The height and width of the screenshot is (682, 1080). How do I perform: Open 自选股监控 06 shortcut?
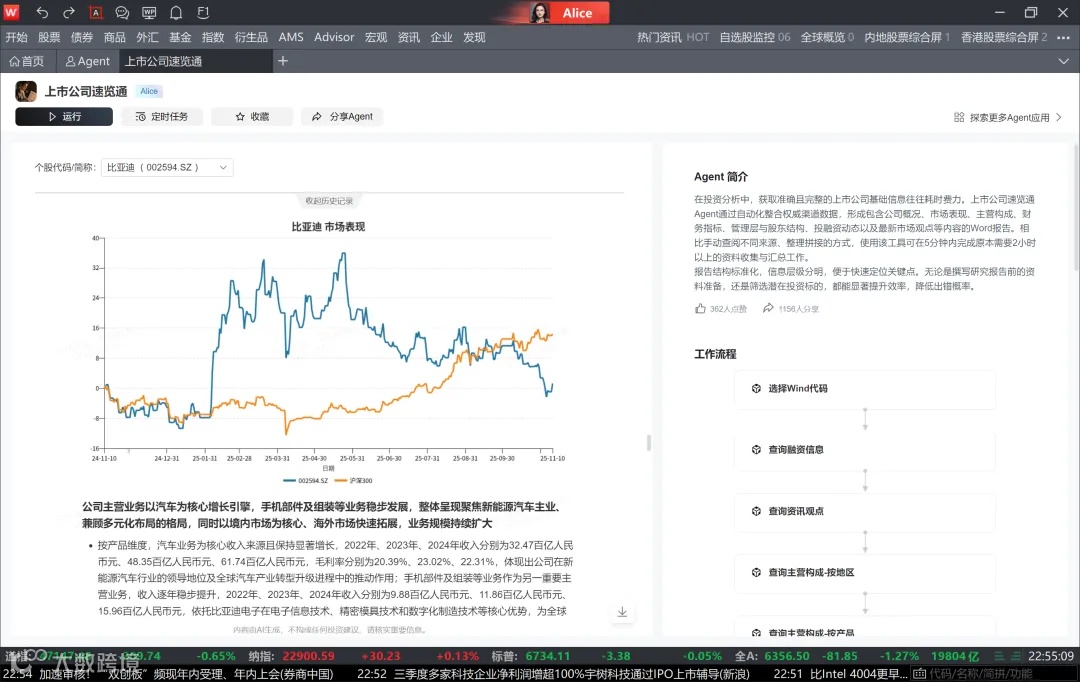pyautogui.click(x=755, y=37)
